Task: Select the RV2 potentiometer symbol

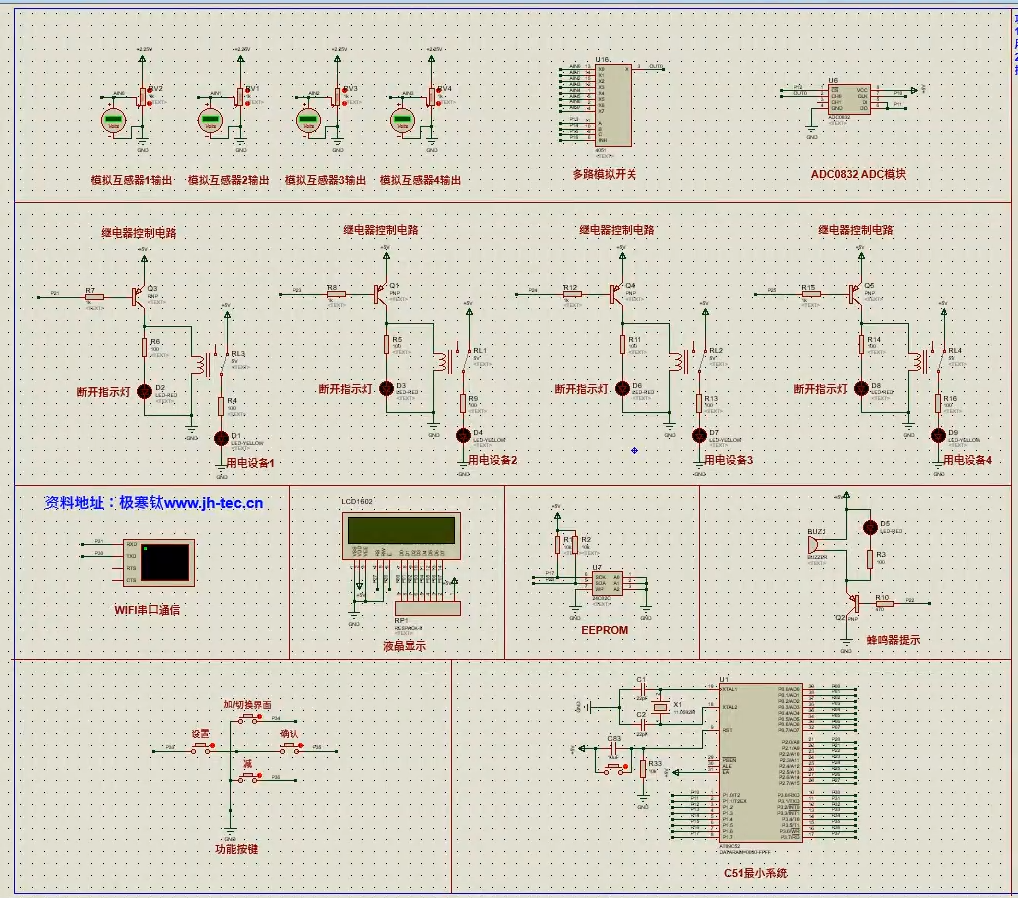Action: pos(142,97)
